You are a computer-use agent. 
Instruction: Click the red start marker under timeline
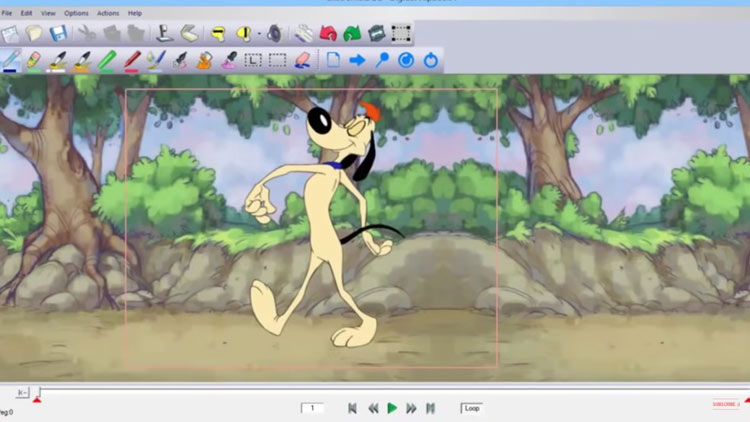click(x=37, y=400)
